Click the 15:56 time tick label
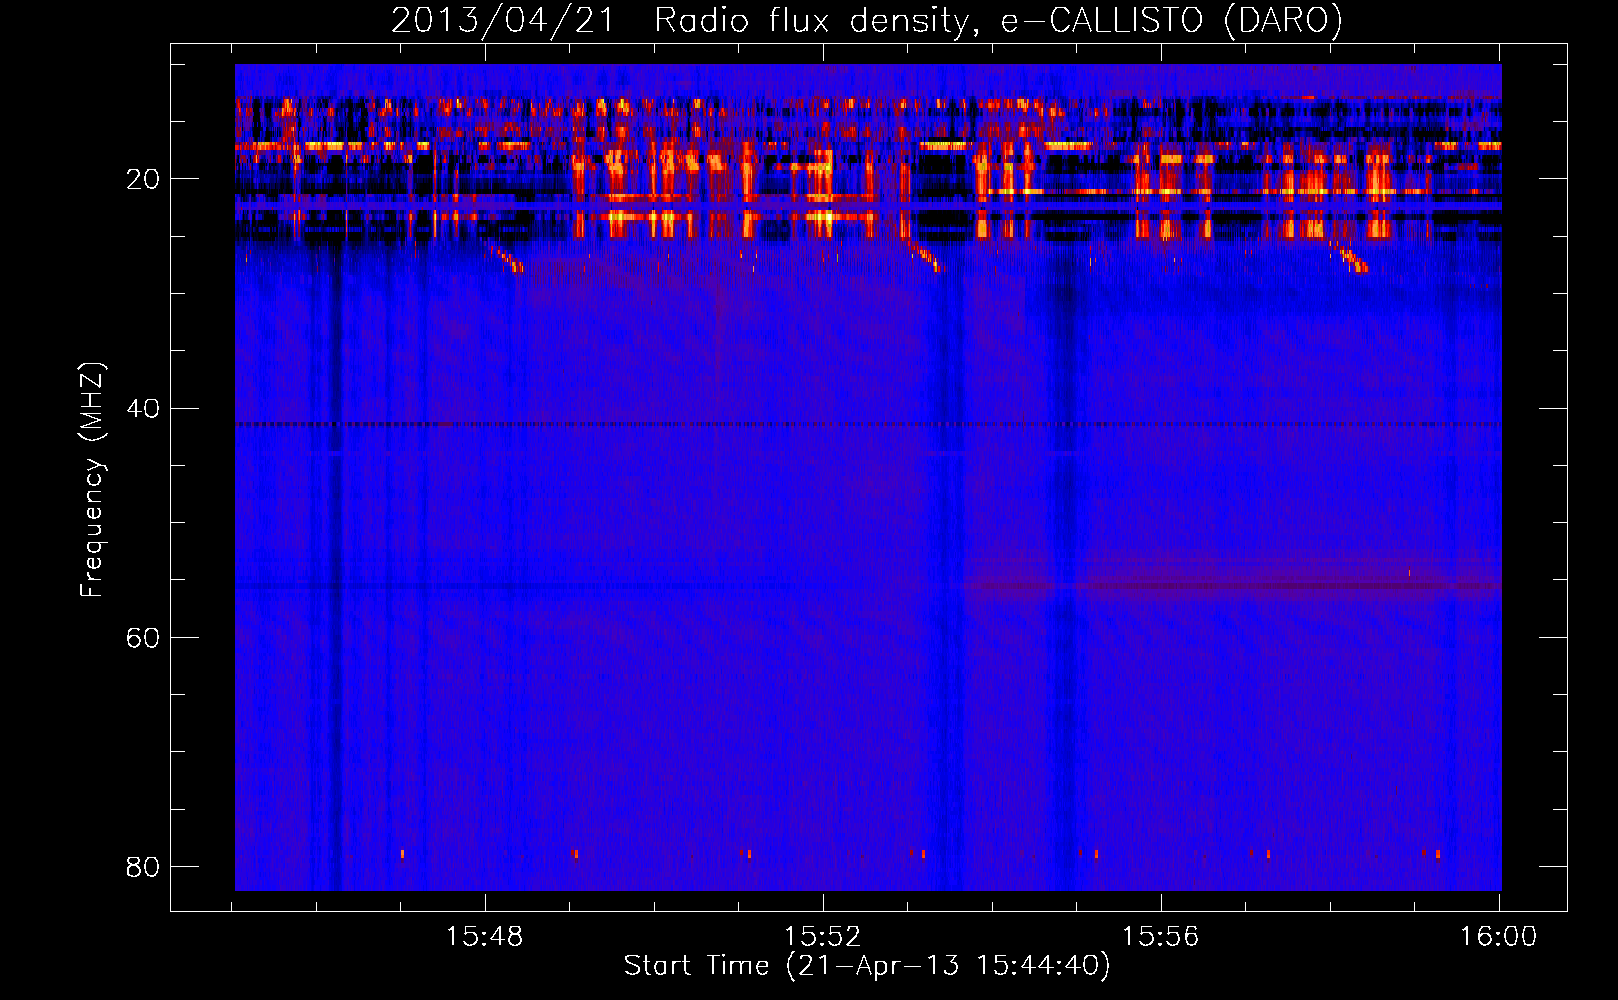This screenshot has height=1000, width=1618. click(1160, 936)
